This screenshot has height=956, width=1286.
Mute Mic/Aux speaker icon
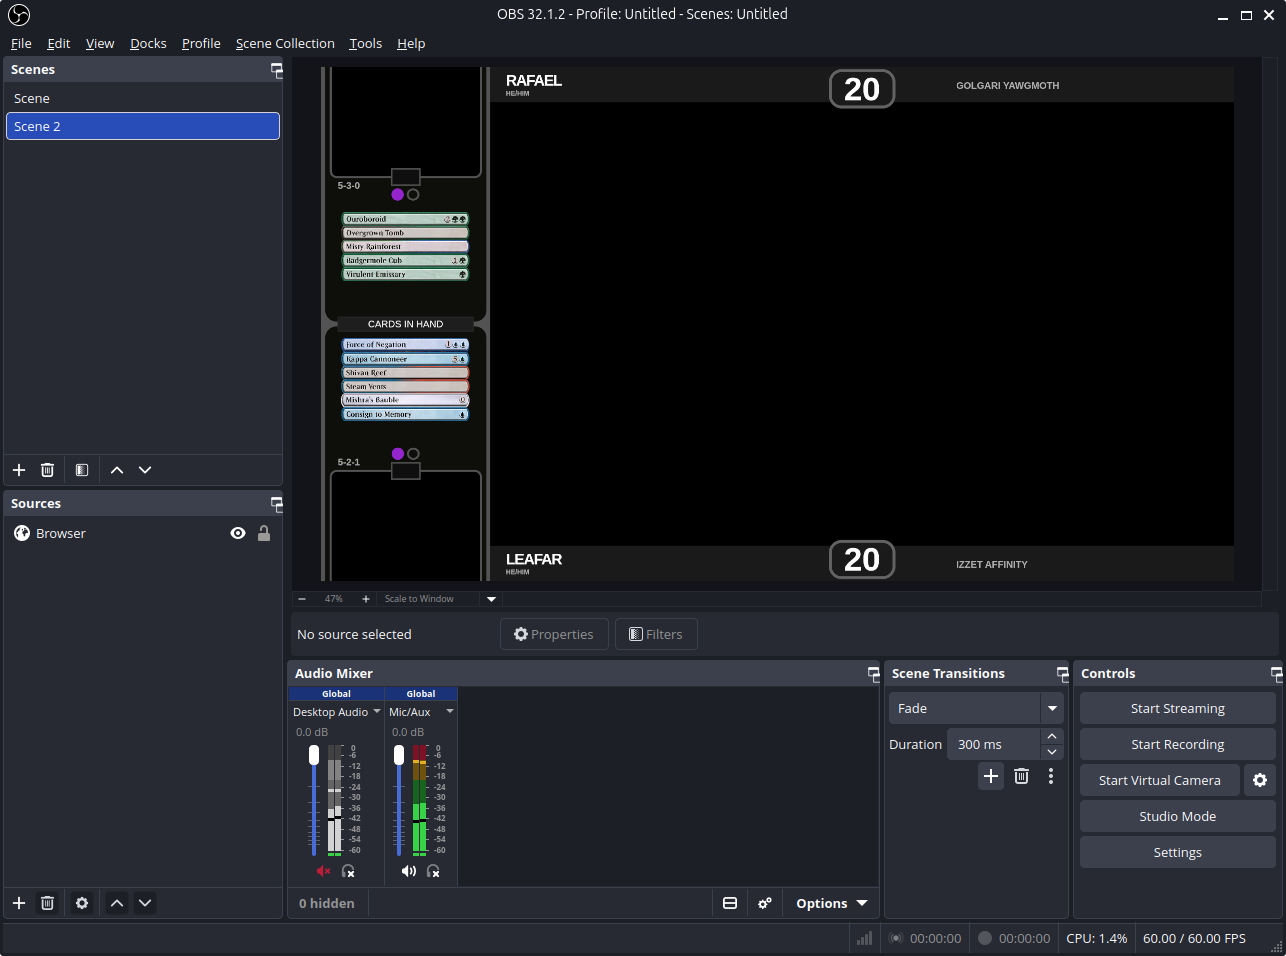pyautogui.click(x=408, y=871)
